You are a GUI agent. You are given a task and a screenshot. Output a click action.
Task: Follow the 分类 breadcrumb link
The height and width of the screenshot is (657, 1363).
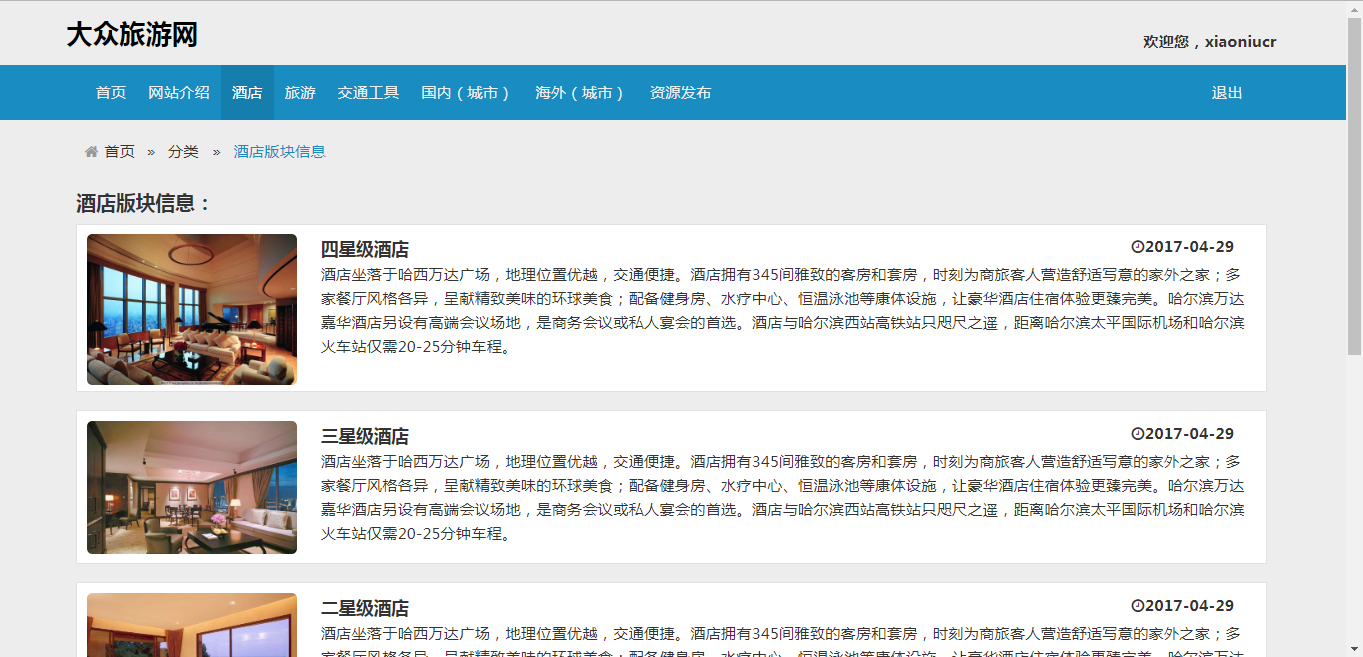click(183, 152)
